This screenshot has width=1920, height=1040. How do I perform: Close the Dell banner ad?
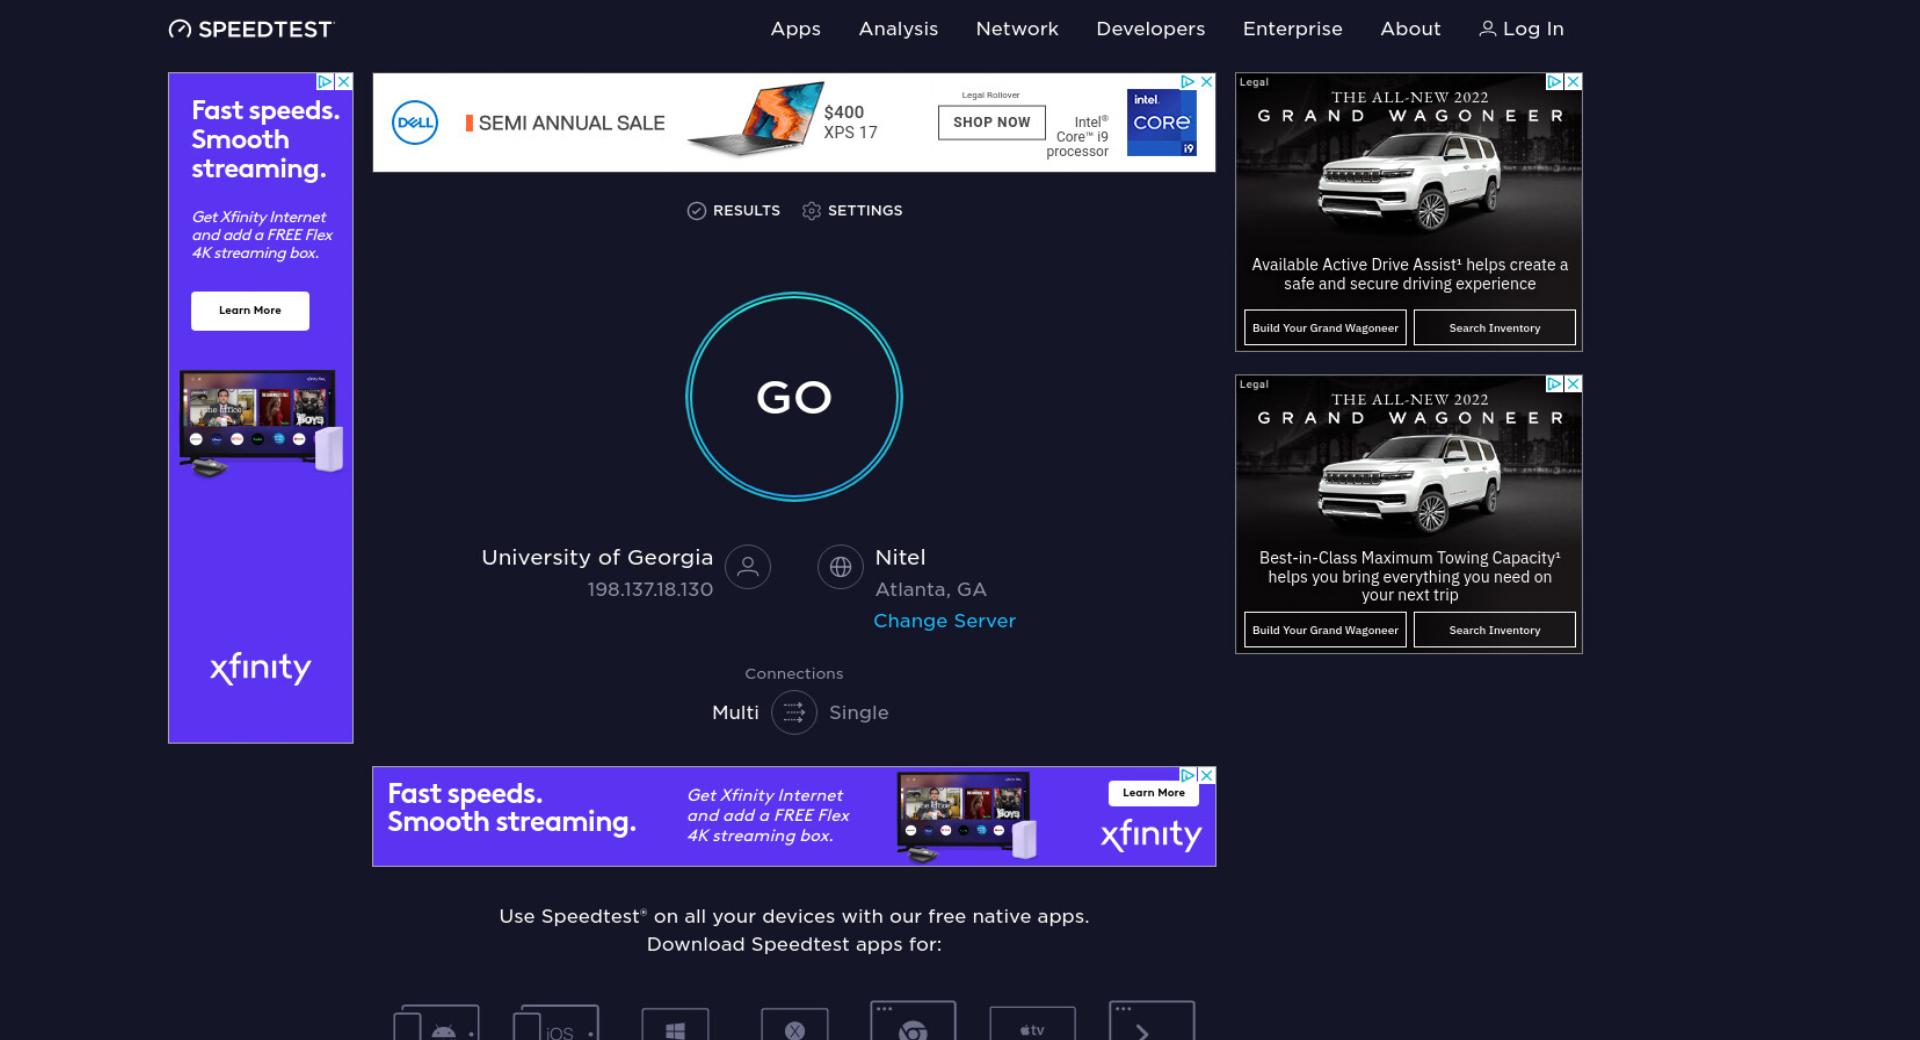point(1206,81)
